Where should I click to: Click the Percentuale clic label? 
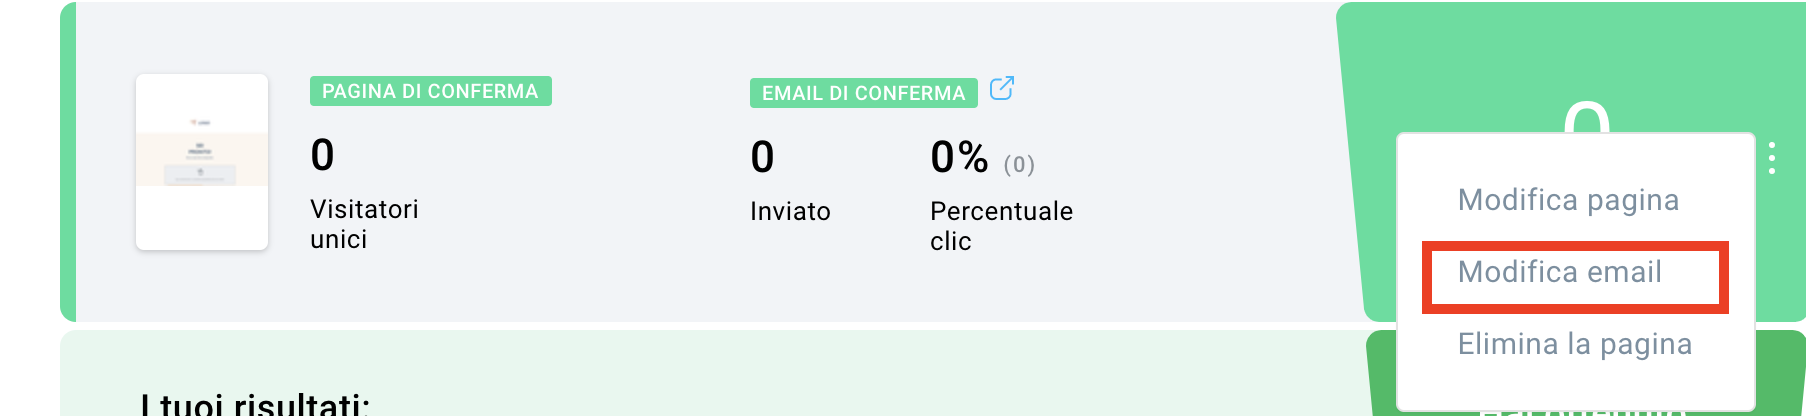1001,226
